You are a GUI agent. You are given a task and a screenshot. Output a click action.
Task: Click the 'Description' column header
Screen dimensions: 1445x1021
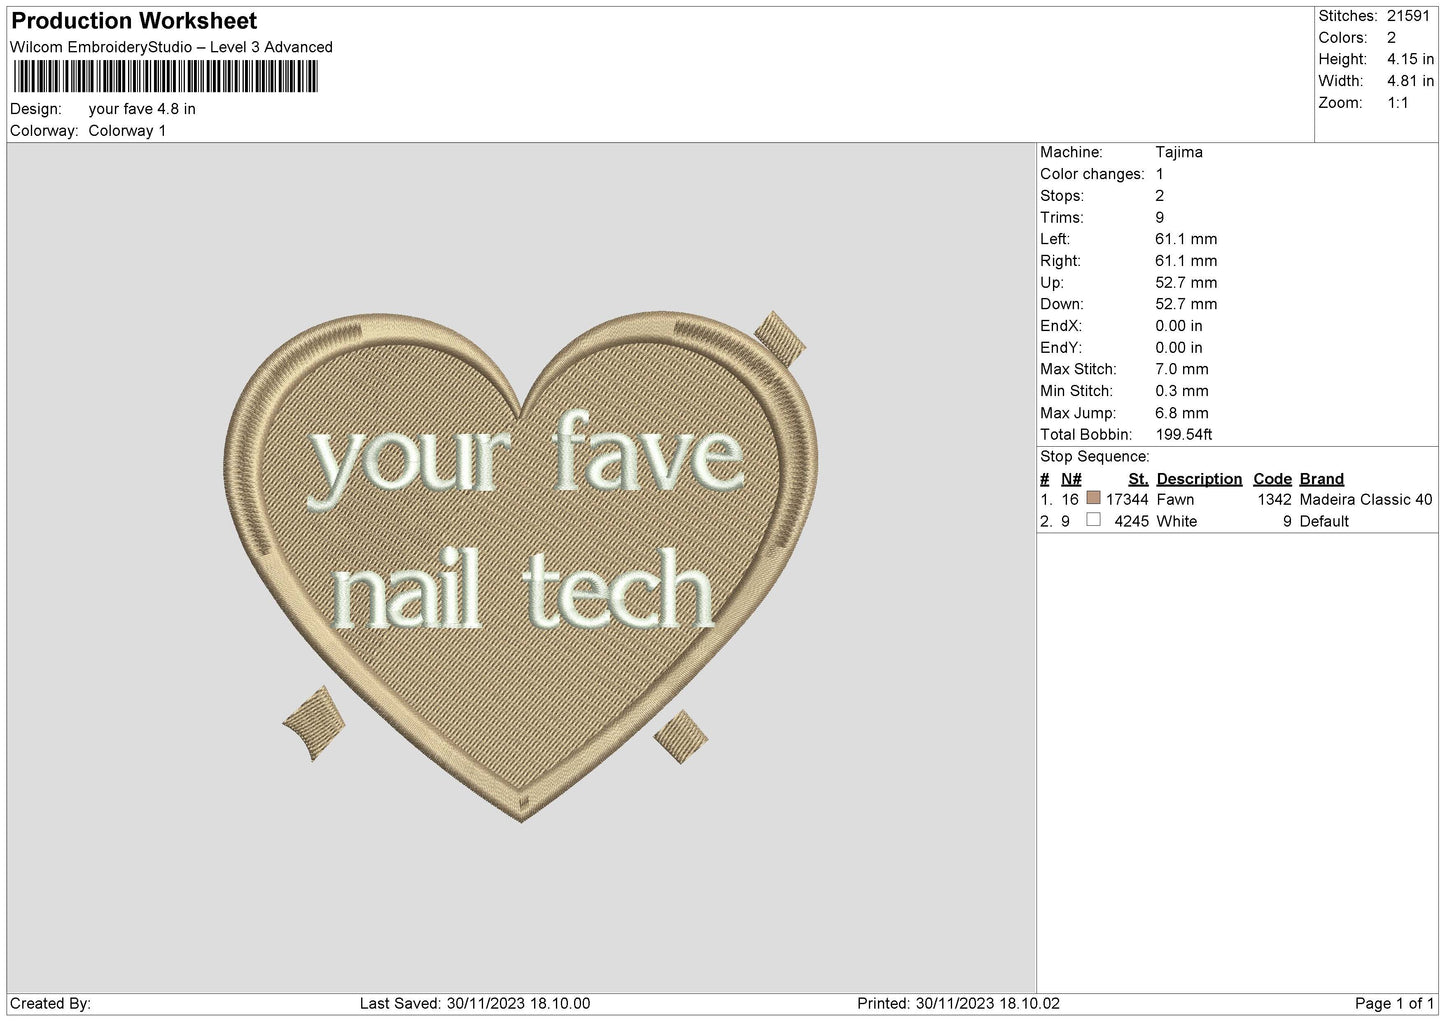[x=1199, y=479]
